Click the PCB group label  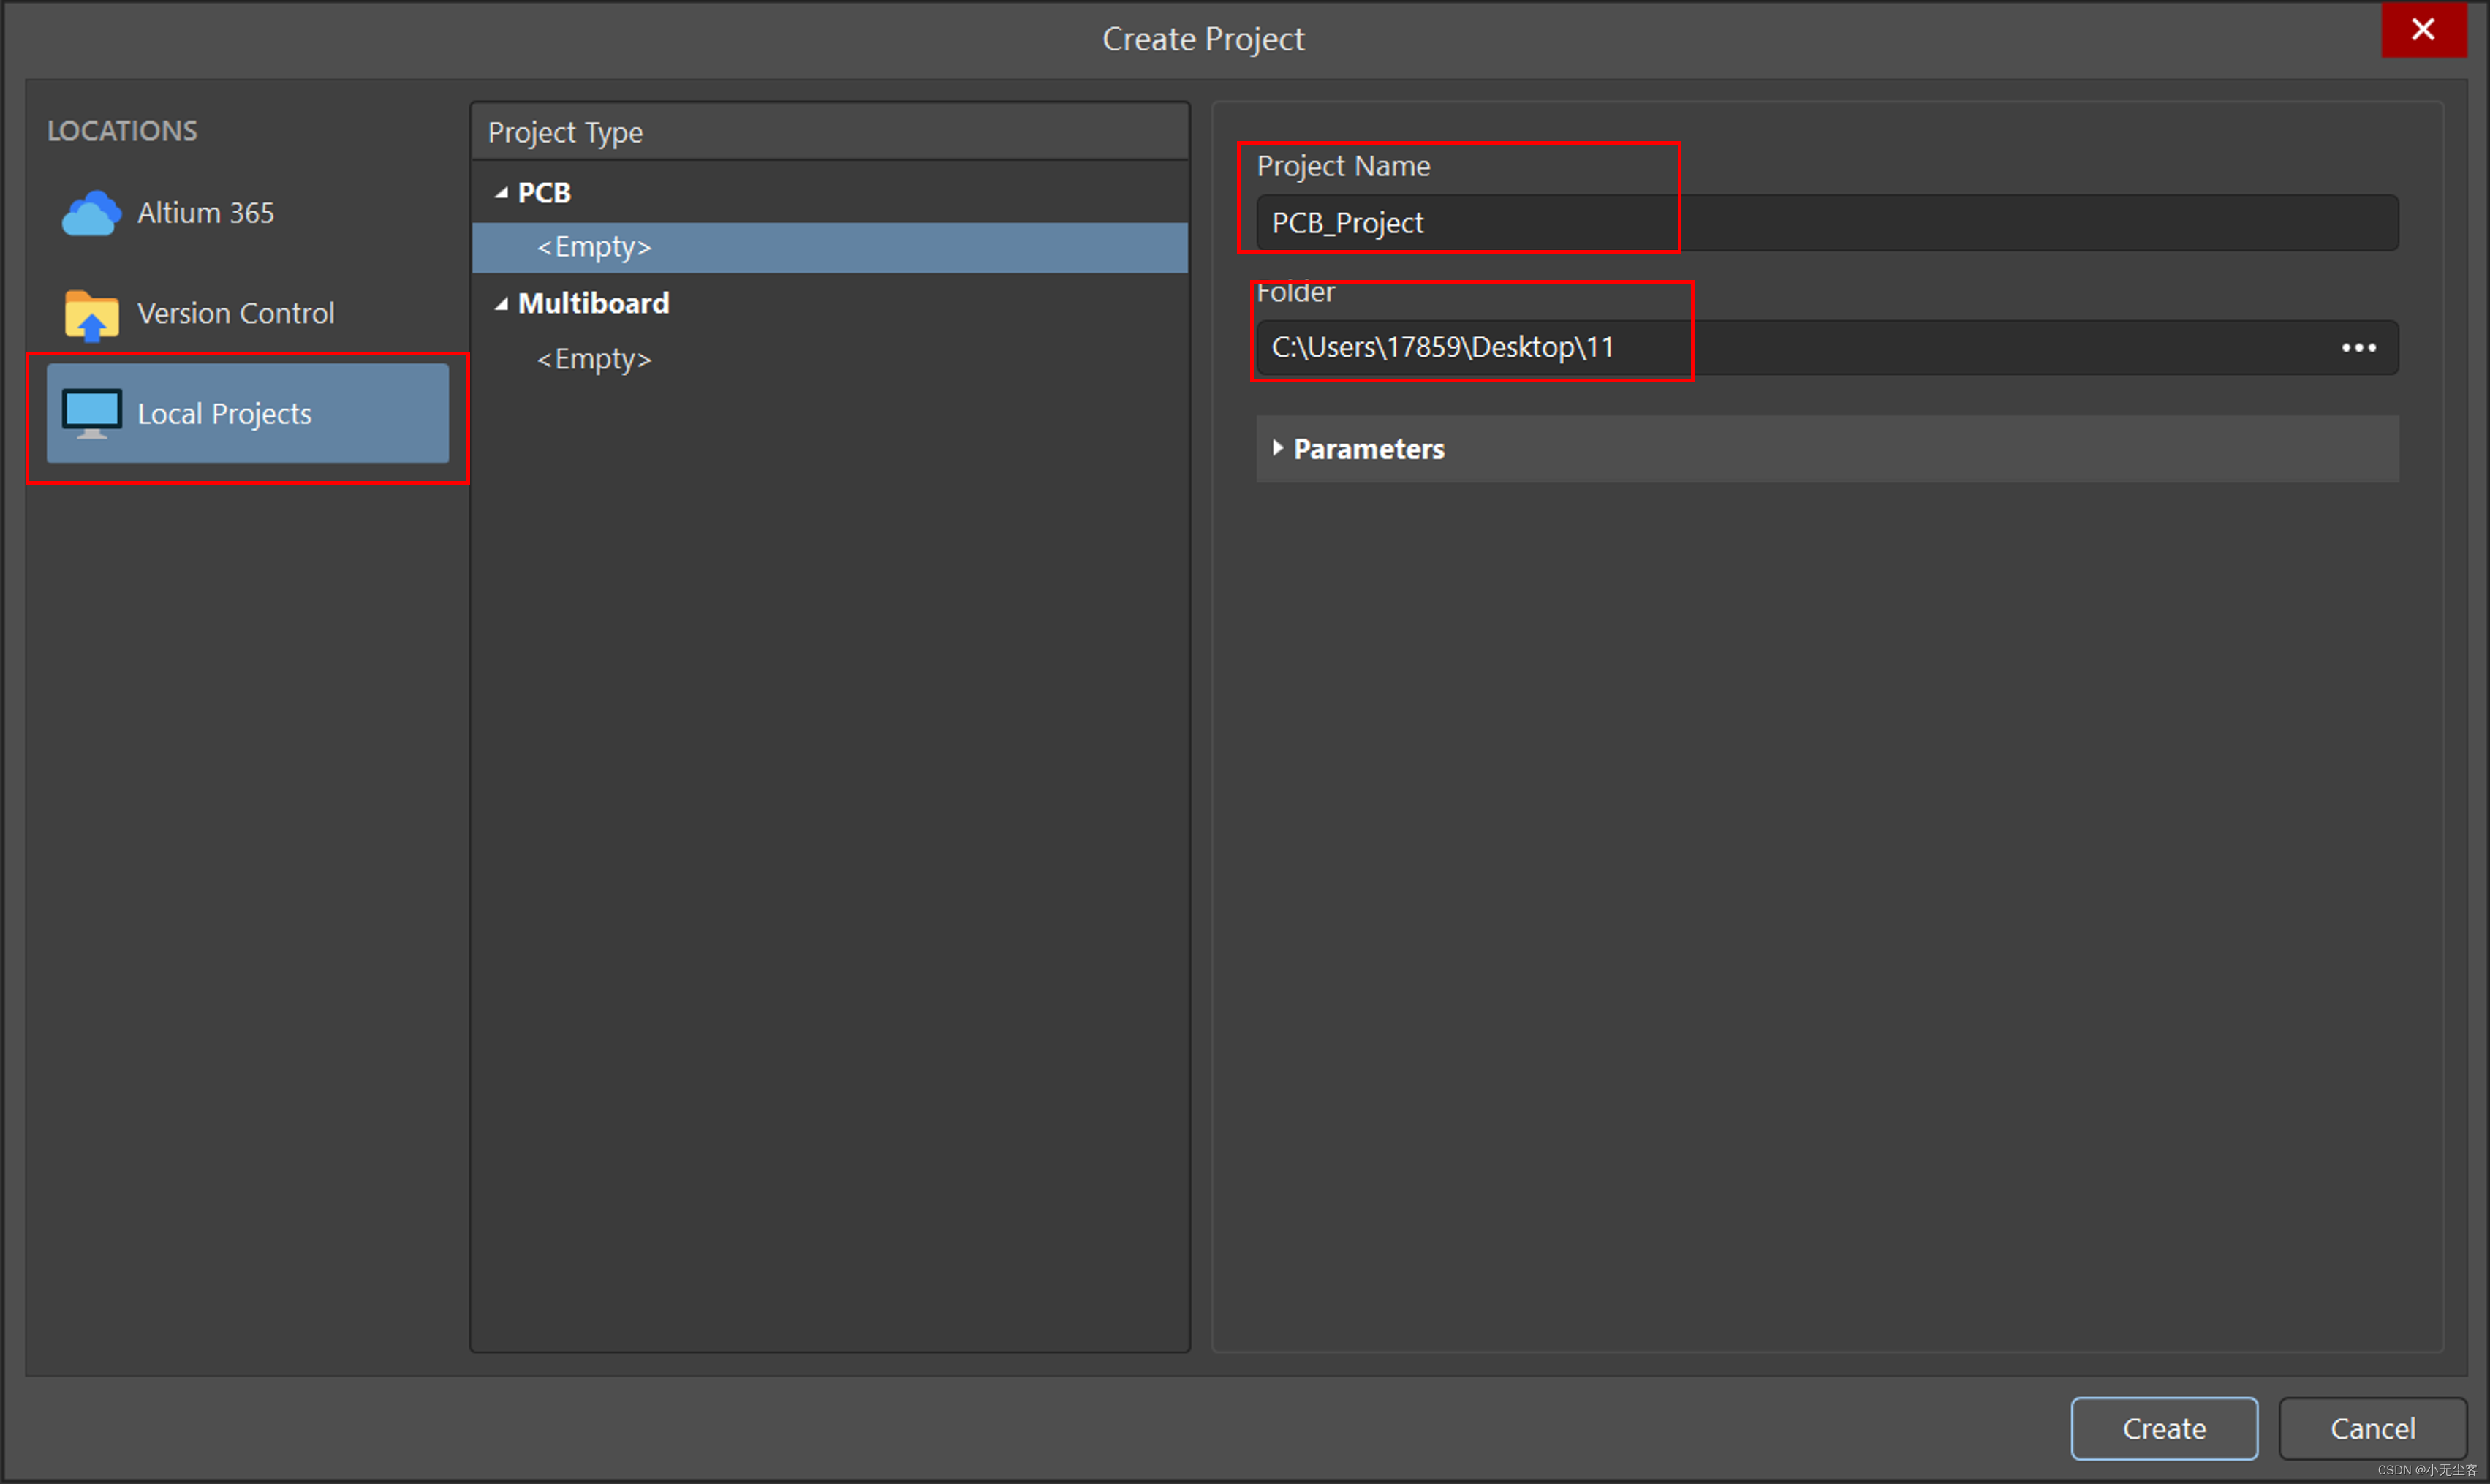[544, 193]
